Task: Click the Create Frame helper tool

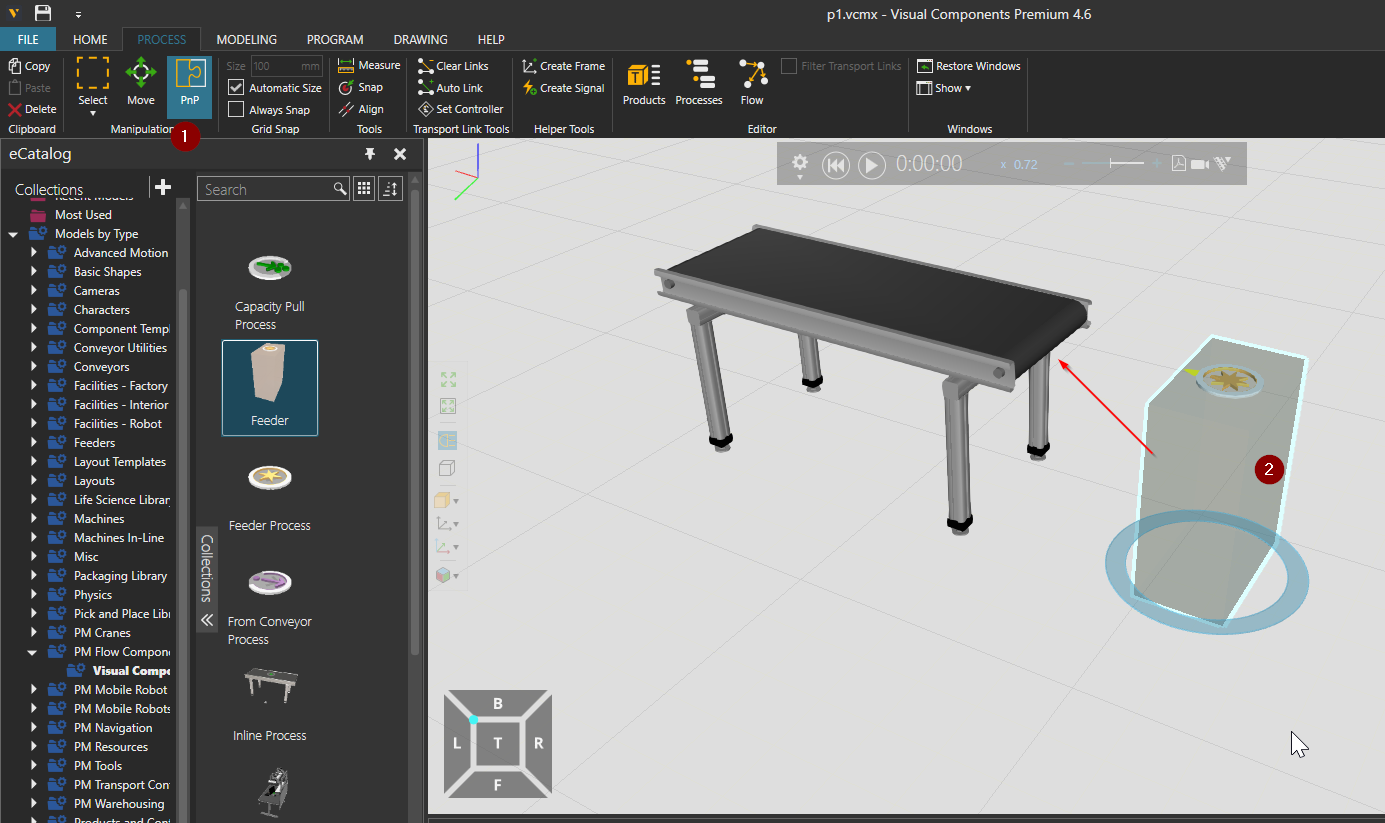Action: pyautogui.click(x=563, y=65)
